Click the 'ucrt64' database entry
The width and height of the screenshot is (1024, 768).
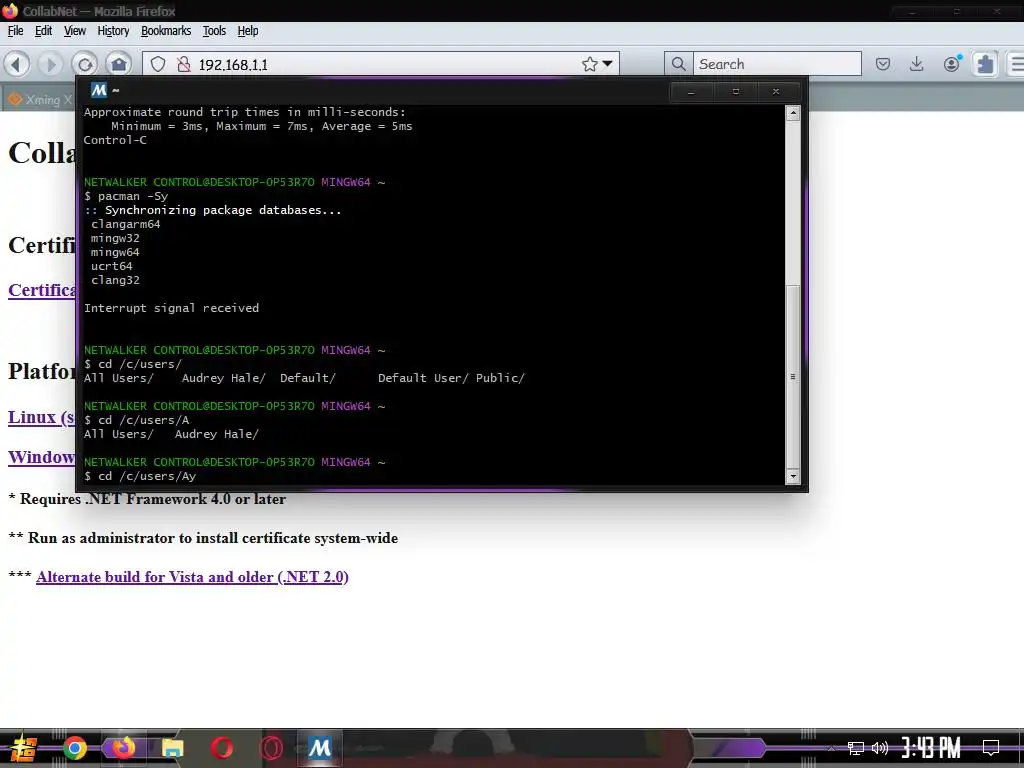(x=112, y=266)
